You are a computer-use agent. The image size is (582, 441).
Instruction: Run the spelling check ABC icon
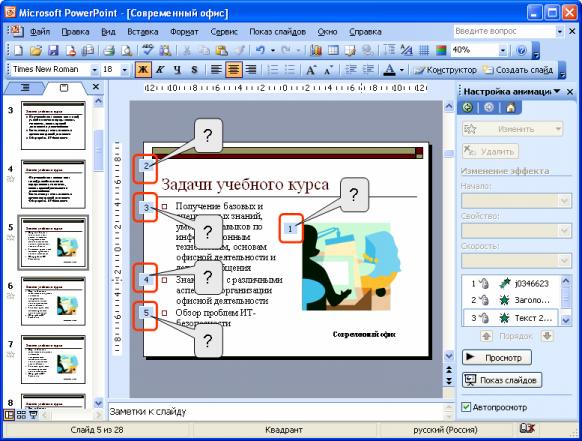point(148,50)
